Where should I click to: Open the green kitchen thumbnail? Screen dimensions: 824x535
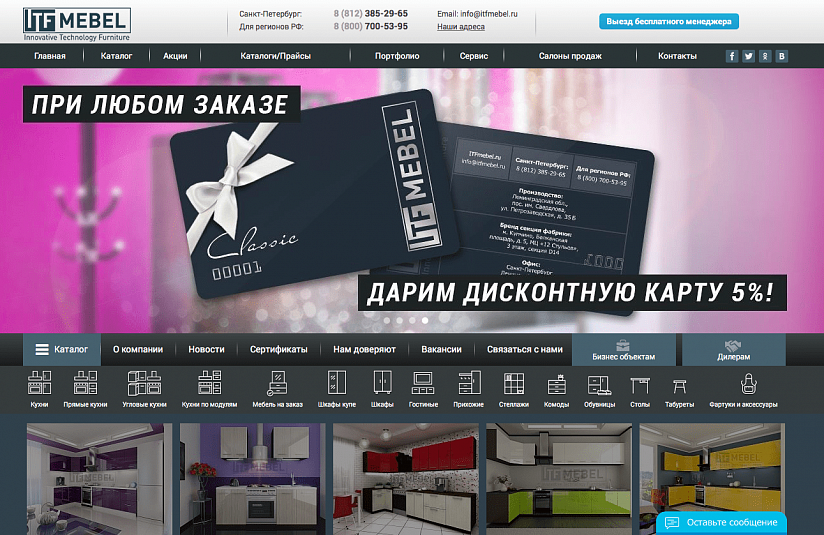pos(559,479)
